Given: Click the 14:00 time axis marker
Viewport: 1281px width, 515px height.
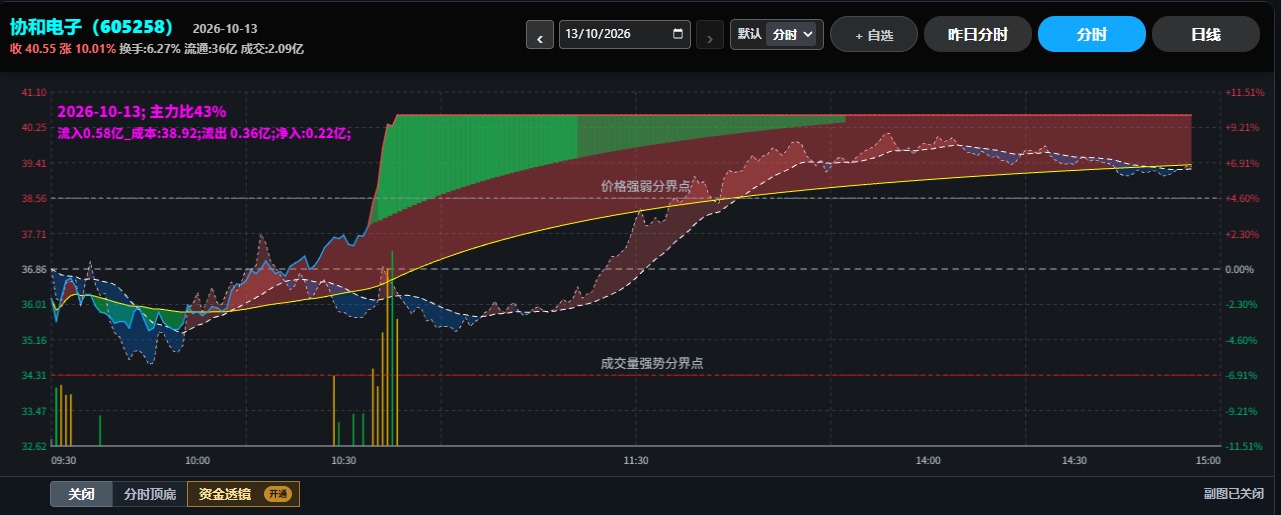Looking at the screenshot, I should 928,460.
